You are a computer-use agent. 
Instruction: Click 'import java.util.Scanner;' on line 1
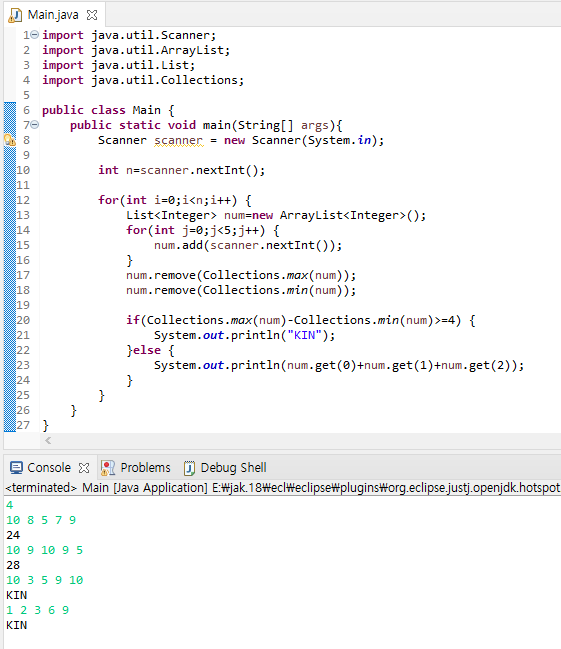[x=129, y=35]
